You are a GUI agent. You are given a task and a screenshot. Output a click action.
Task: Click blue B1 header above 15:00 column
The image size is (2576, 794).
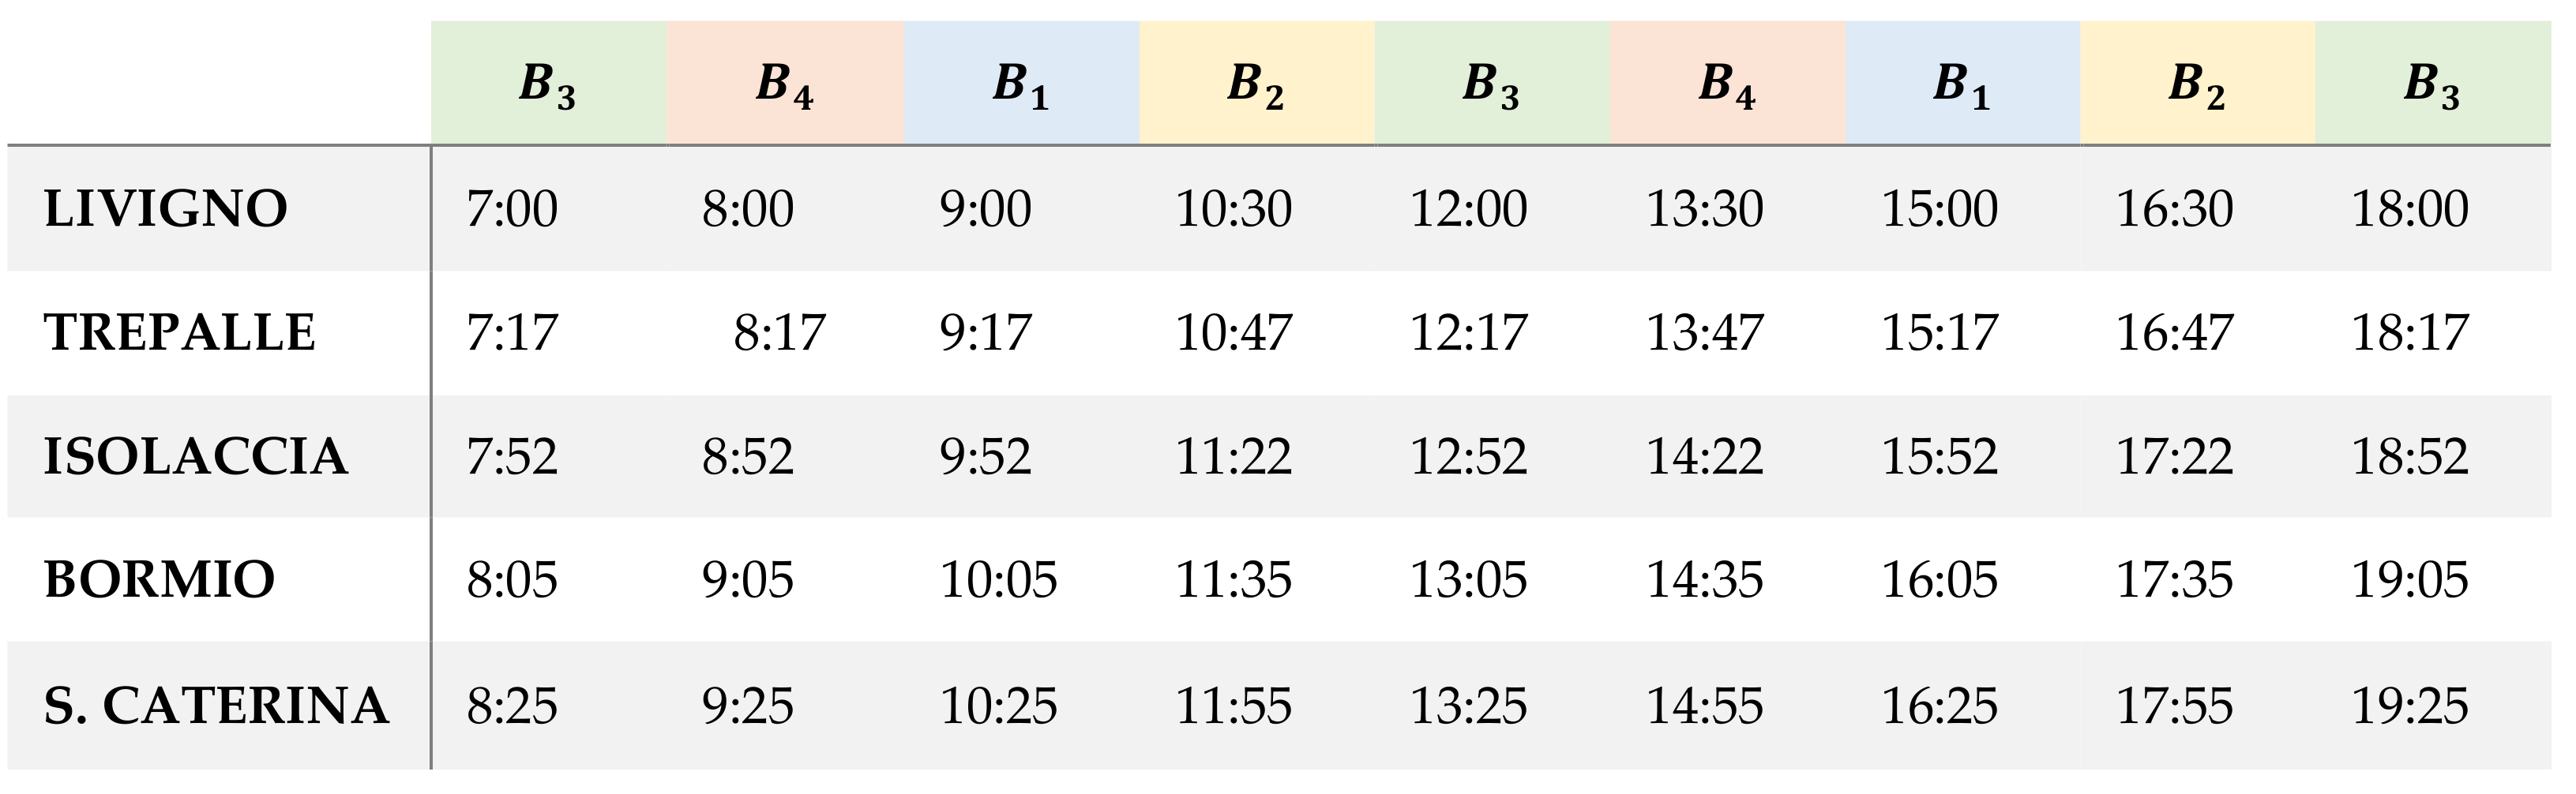1962,84
